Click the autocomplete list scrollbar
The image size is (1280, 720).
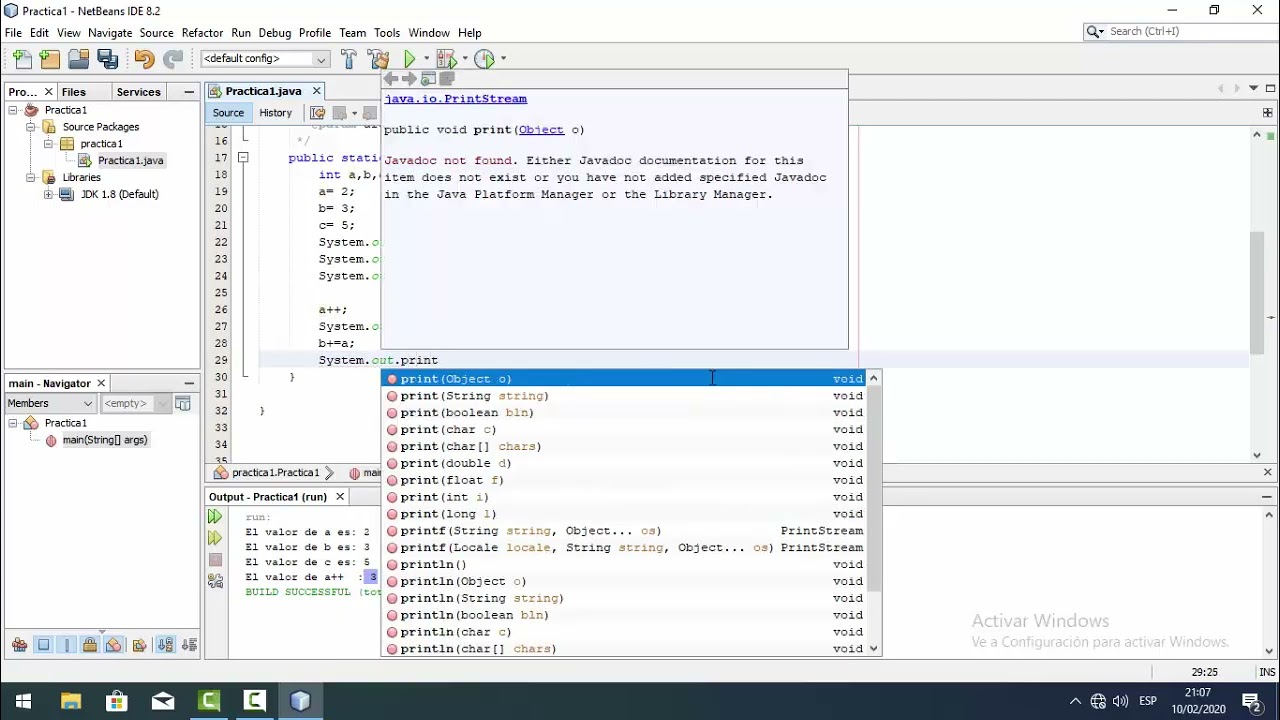pos(874,490)
